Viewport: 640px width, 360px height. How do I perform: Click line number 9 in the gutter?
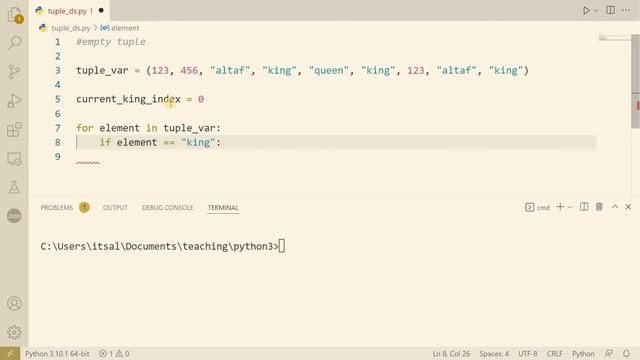[58, 157]
